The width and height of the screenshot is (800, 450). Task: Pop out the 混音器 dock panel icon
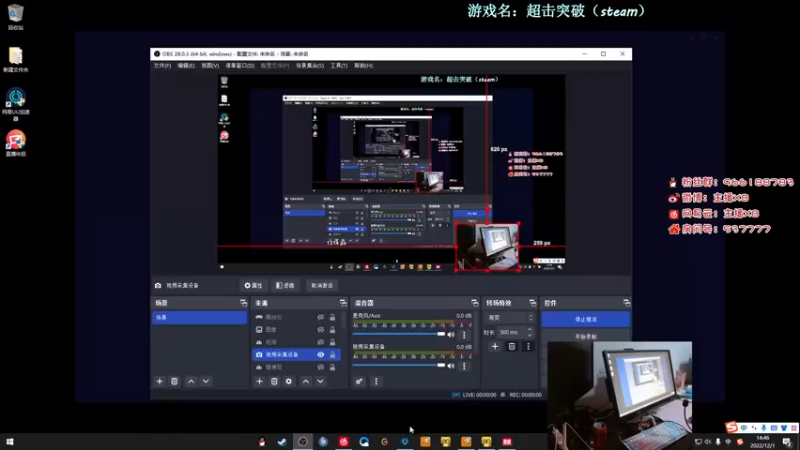pyautogui.click(x=474, y=303)
